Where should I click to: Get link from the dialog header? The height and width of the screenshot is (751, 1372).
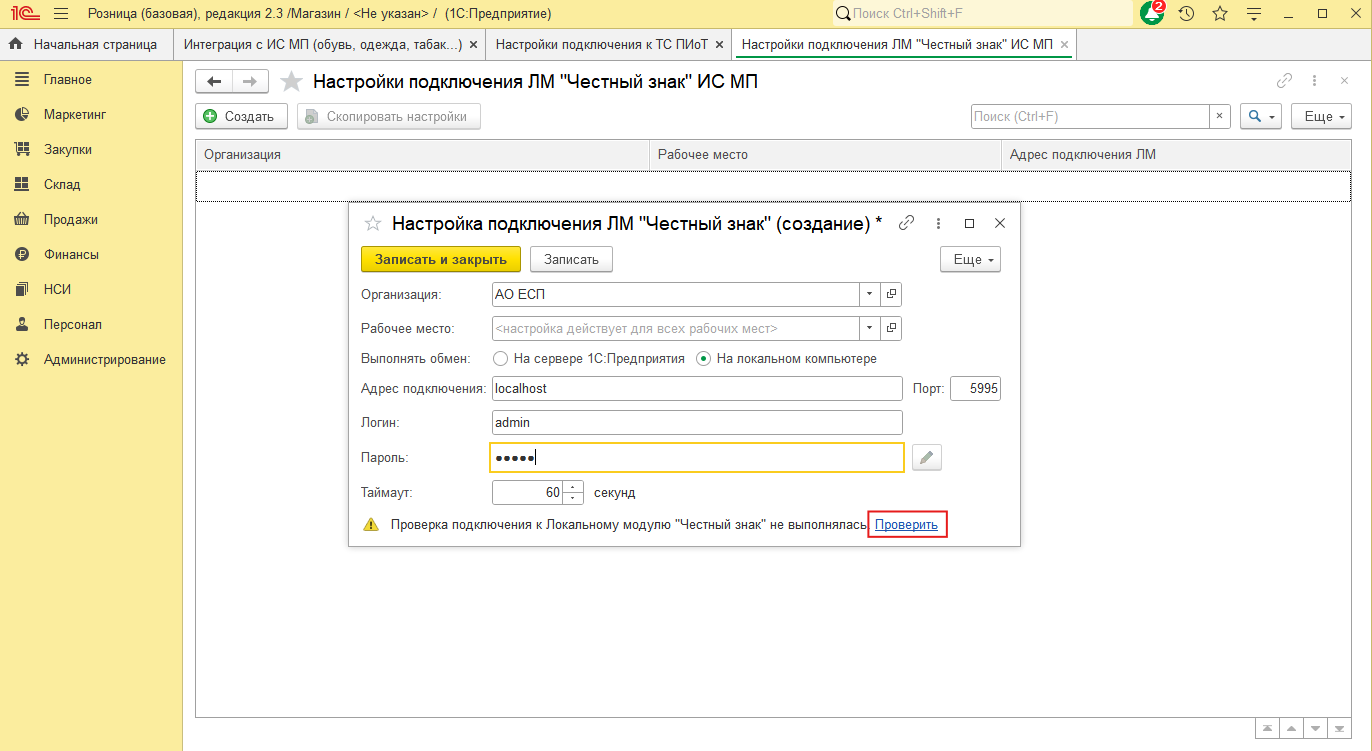[x=907, y=224]
